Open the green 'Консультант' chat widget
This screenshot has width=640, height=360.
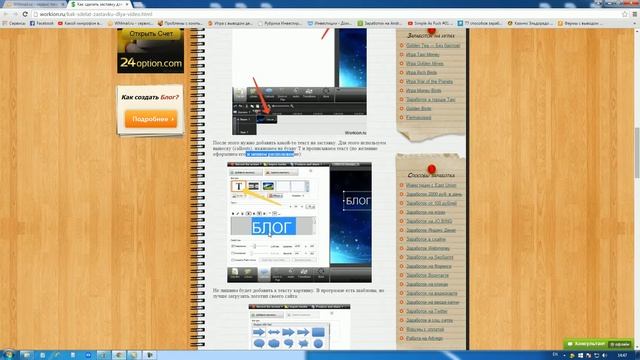pos(598,344)
